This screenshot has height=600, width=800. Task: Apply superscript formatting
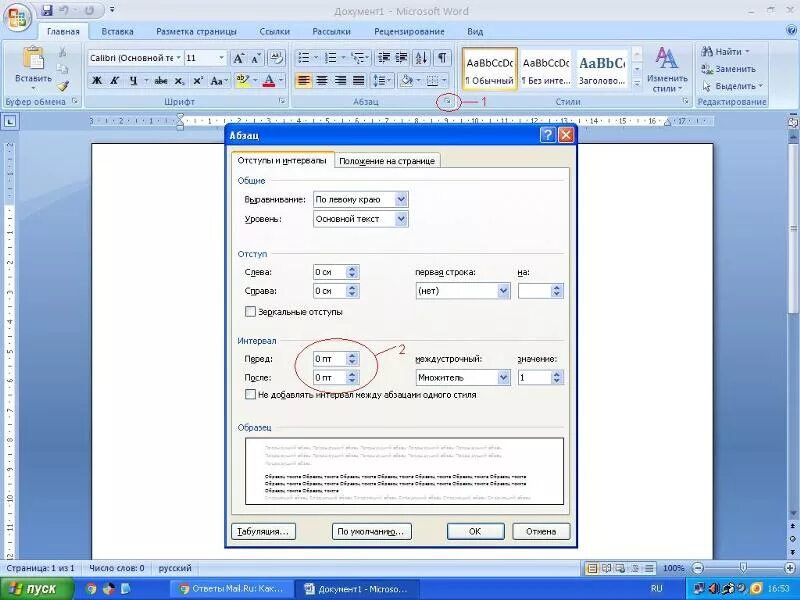coord(198,81)
